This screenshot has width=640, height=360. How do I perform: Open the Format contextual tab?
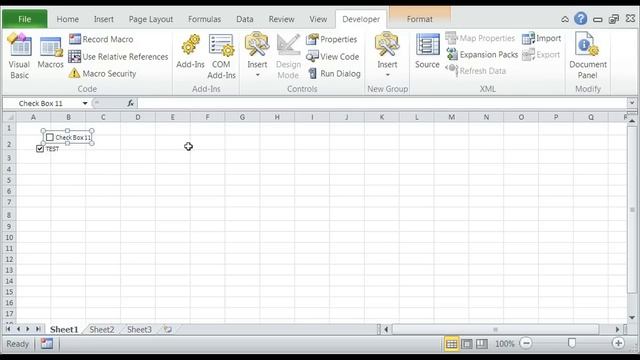click(420, 19)
